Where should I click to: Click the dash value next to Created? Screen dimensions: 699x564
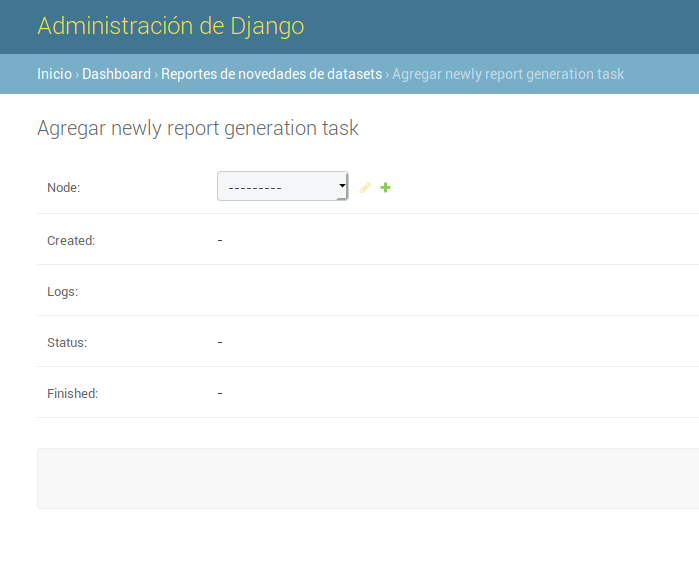220,241
